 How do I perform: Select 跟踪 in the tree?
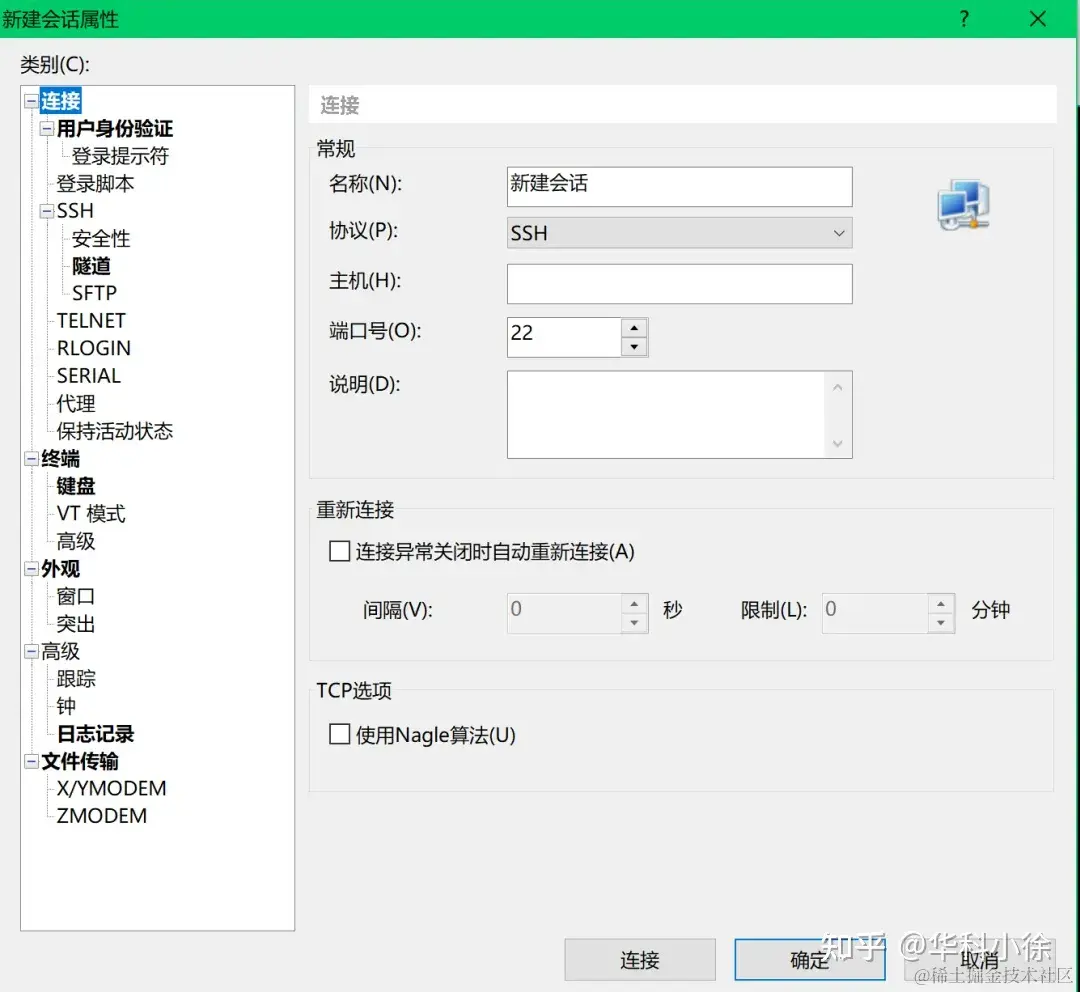click(x=76, y=679)
